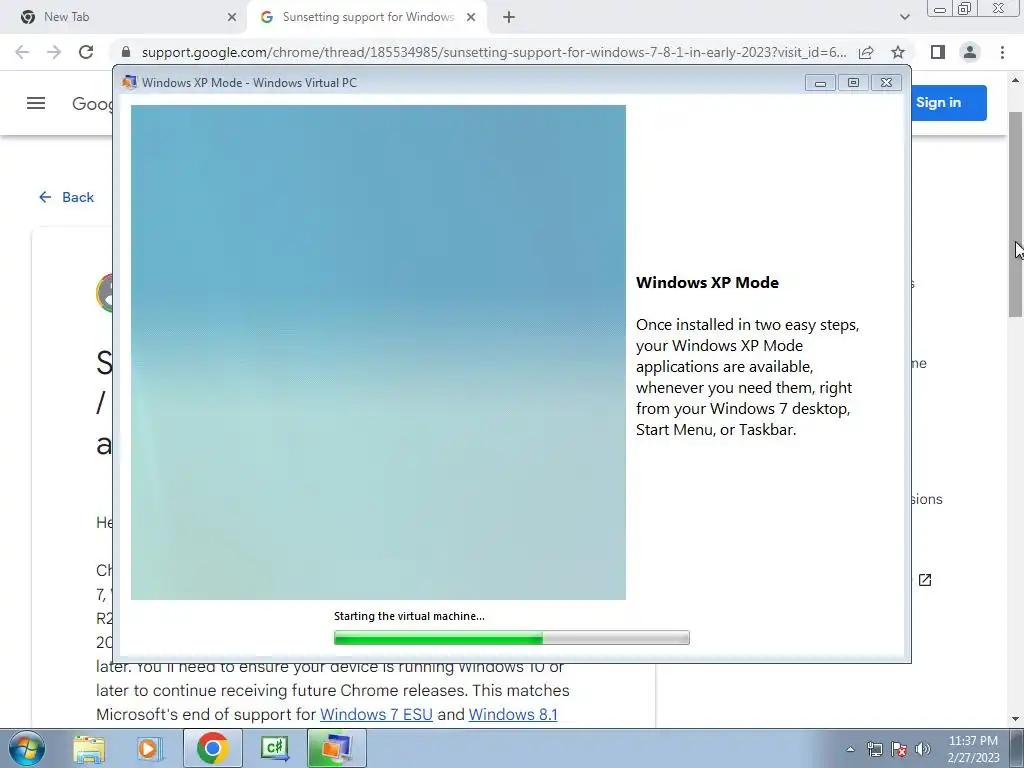Switch to the New Tab browser tab
The image size is (1024, 768).
124,17
